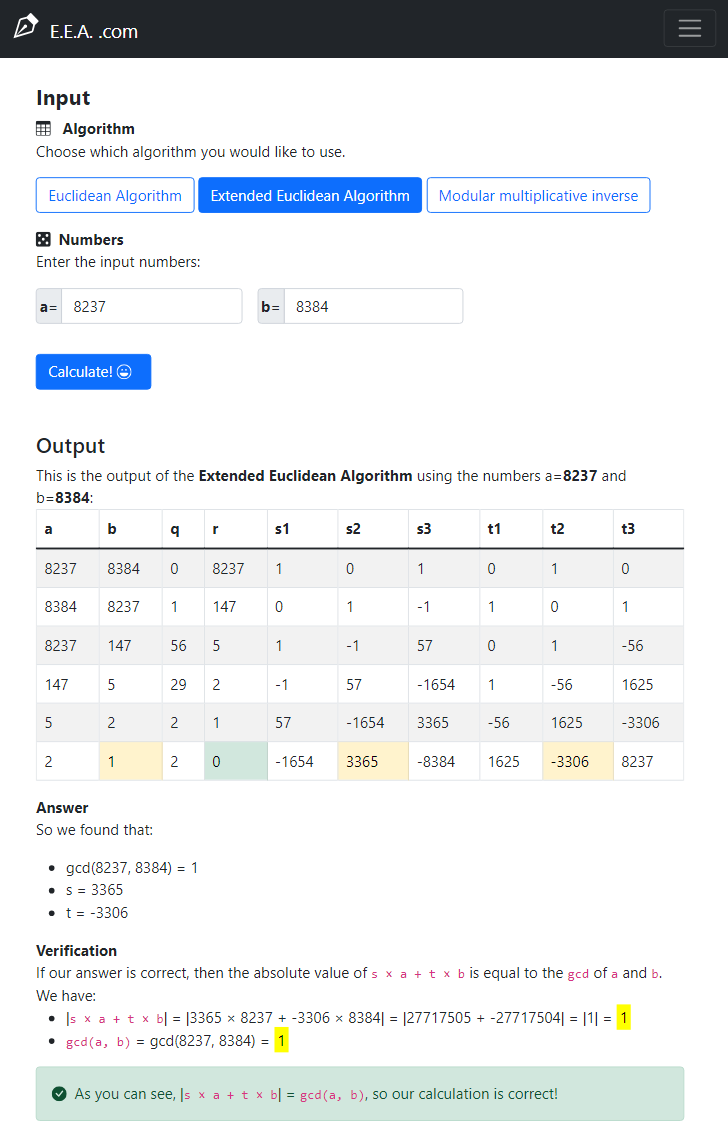Click the Calculate! button
728x1147 pixels.
click(94, 372)
